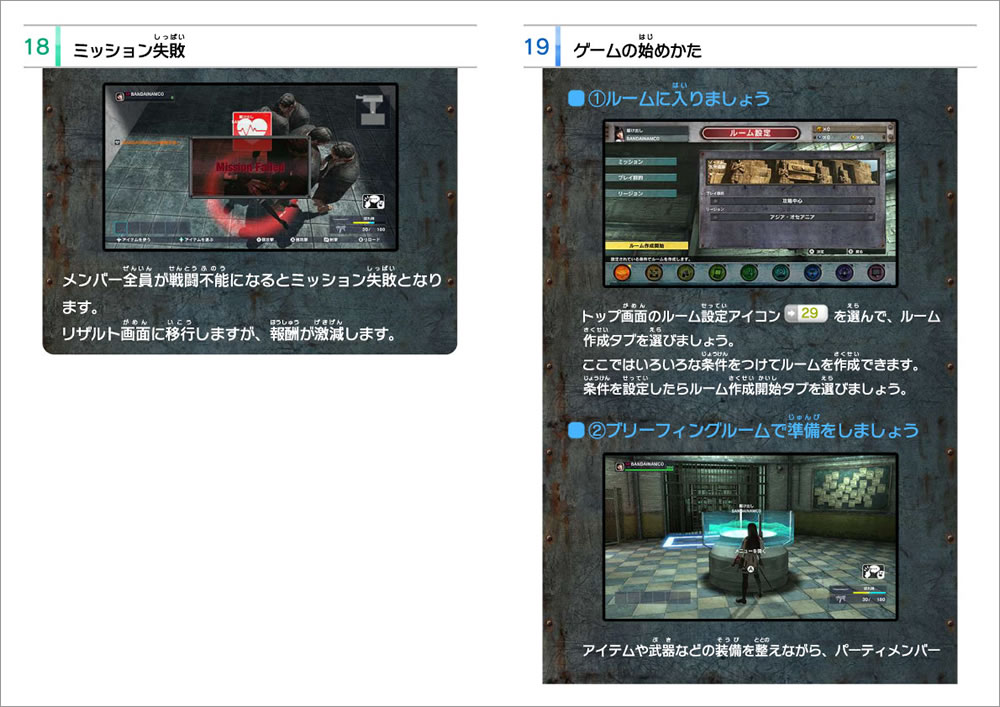This screenshot has height=707, width=1000.
Task: Select the blue round icon in the room settings menu bar
Action: [812, 273]
